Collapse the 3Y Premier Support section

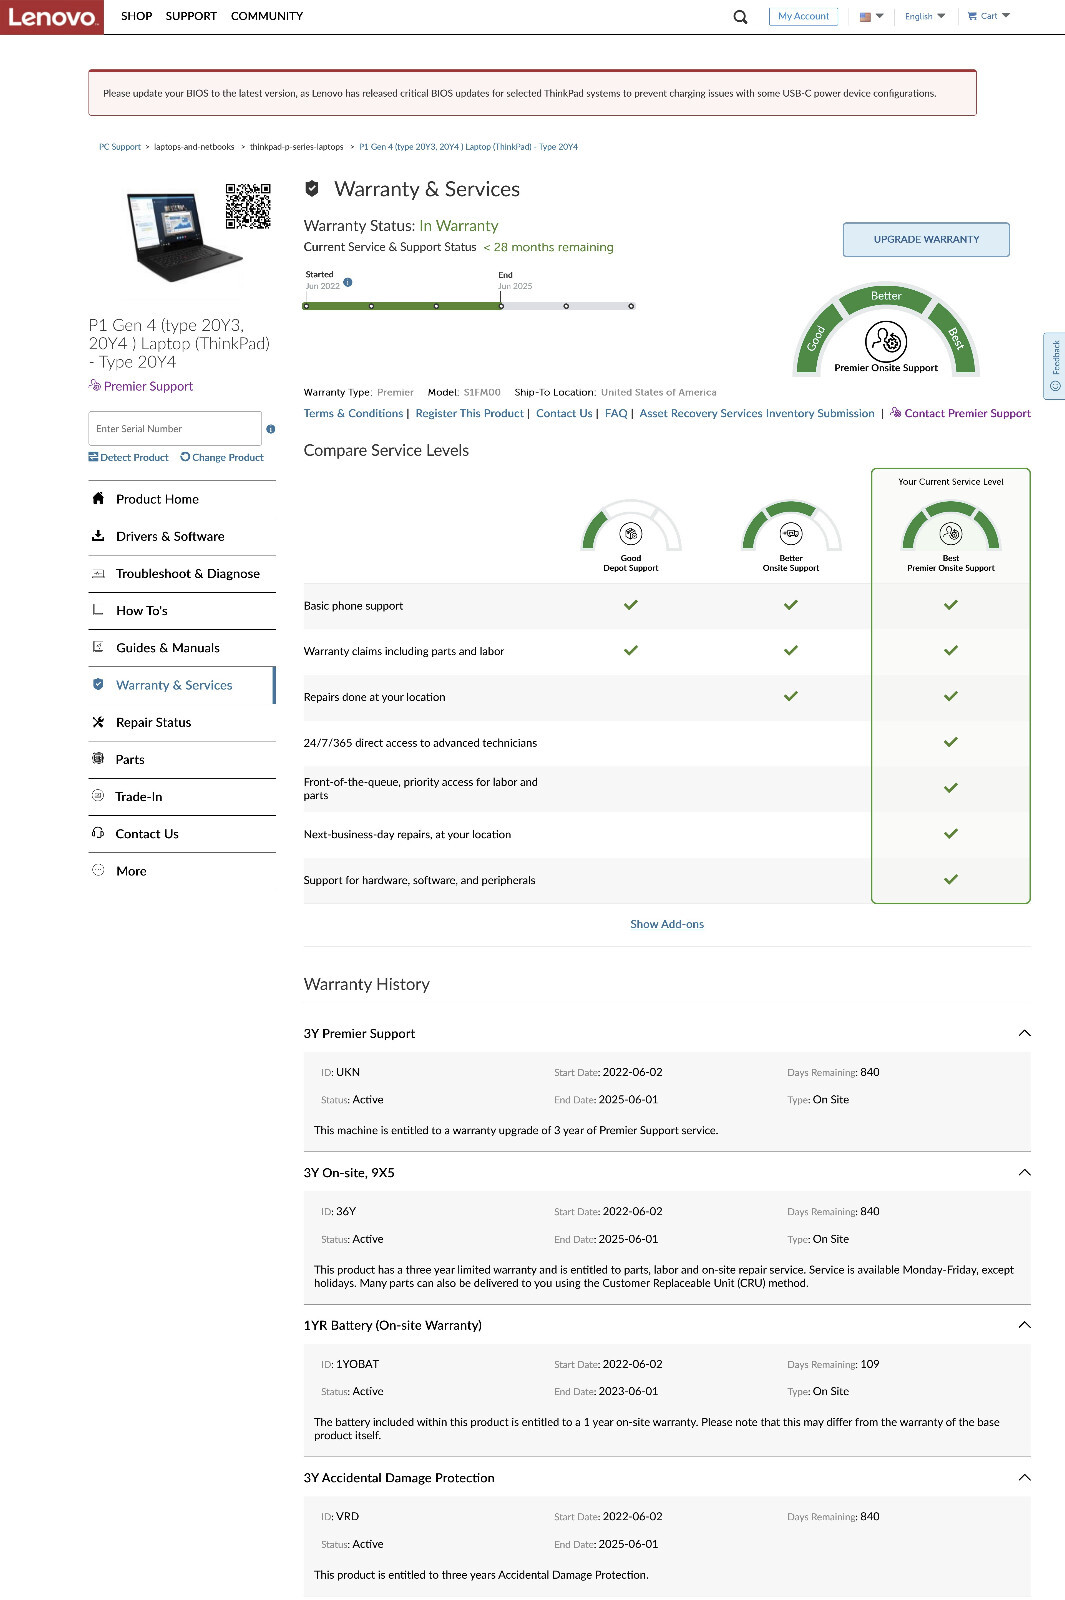coord(1024,1033)
